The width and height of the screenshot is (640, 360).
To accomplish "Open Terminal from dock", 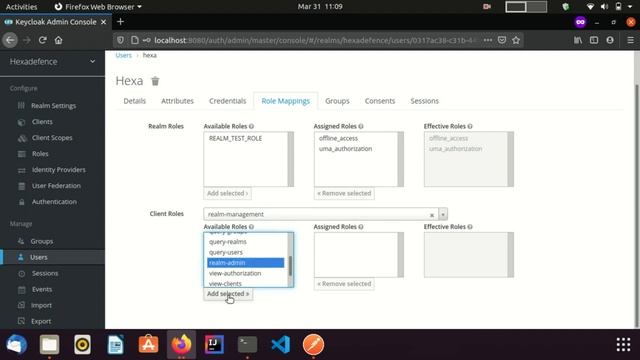I will click(247, 344).
